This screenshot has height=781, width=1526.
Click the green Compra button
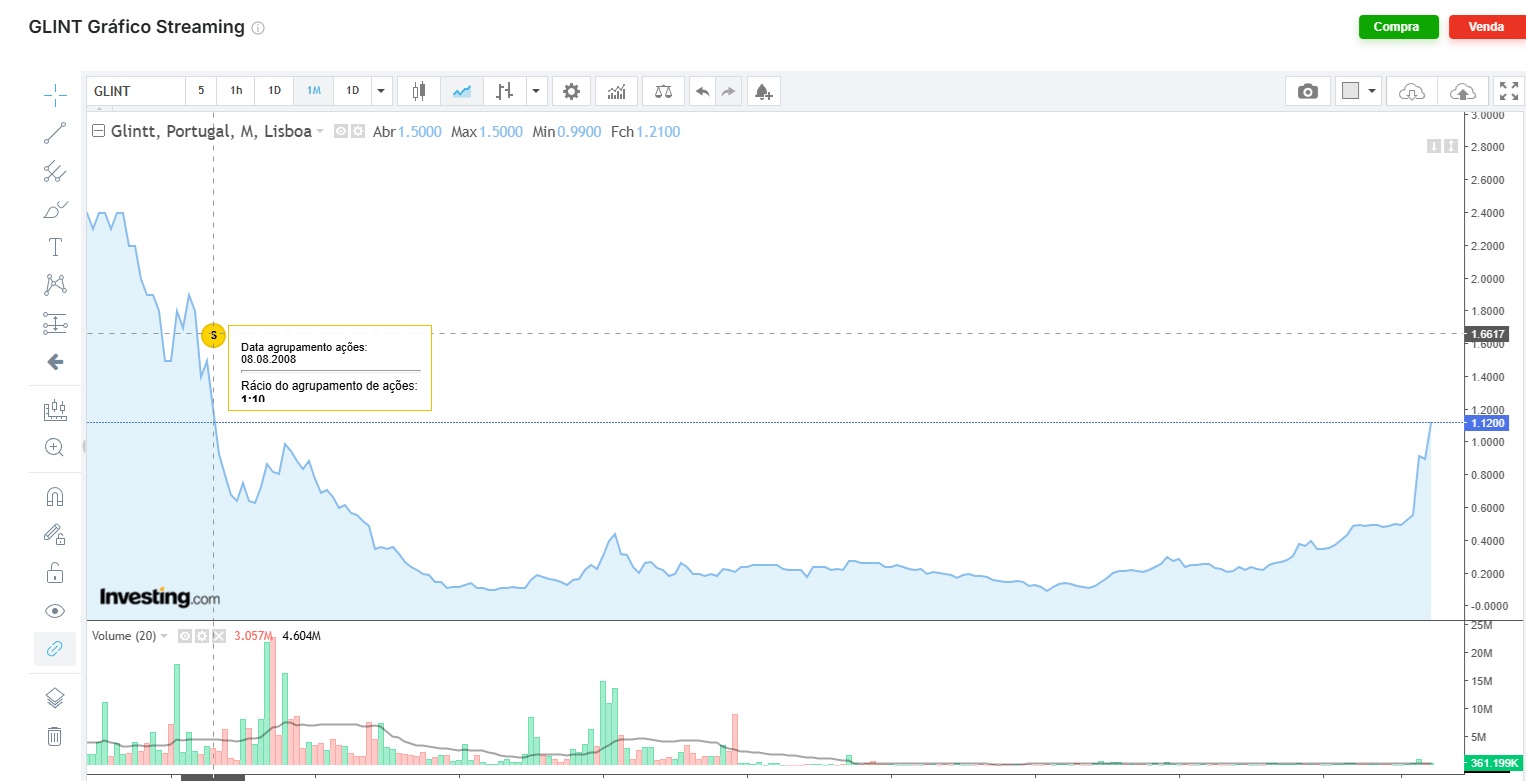(x=1398, y=27)
